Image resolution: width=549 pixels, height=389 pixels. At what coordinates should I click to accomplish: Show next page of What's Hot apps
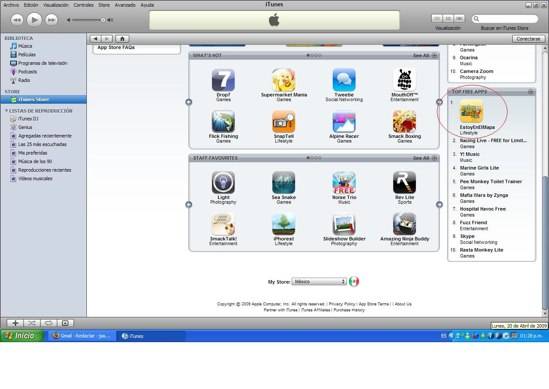[x=439, y=102]
